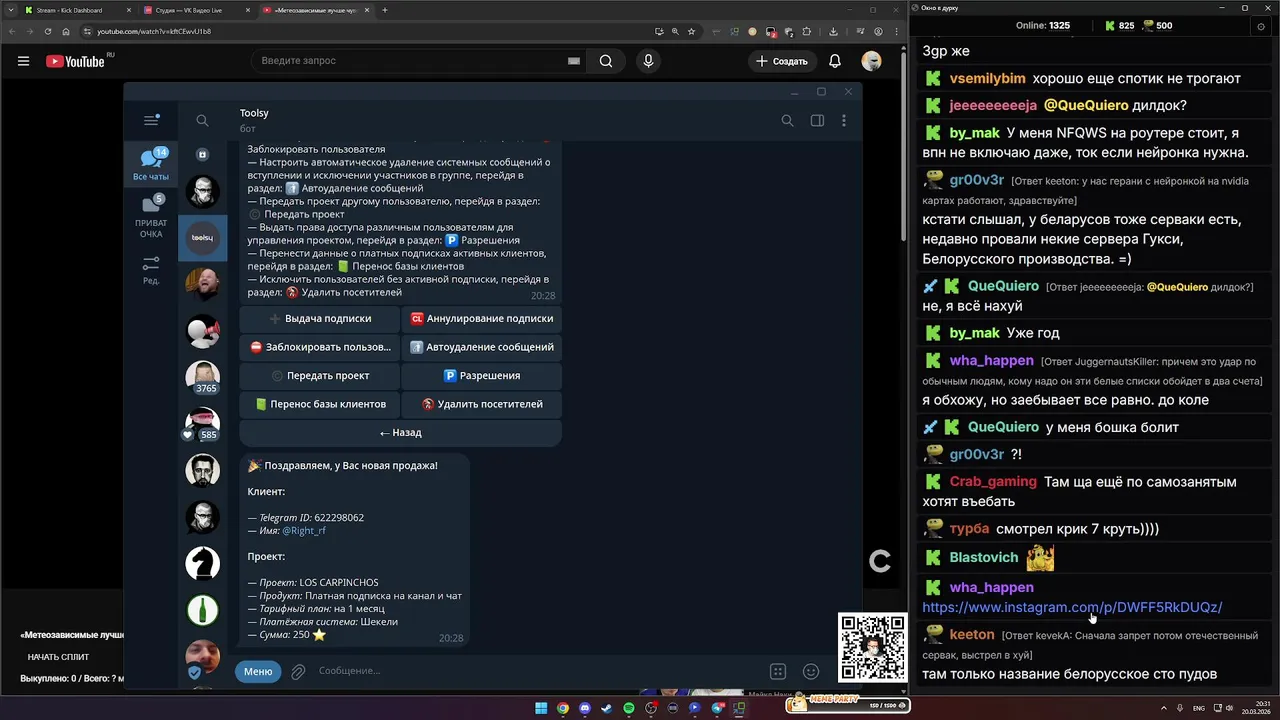Viewport: 1280px width, 720px height.
Task: Open the browser extensions puzzle icon
Action: [x=806, y=31]
